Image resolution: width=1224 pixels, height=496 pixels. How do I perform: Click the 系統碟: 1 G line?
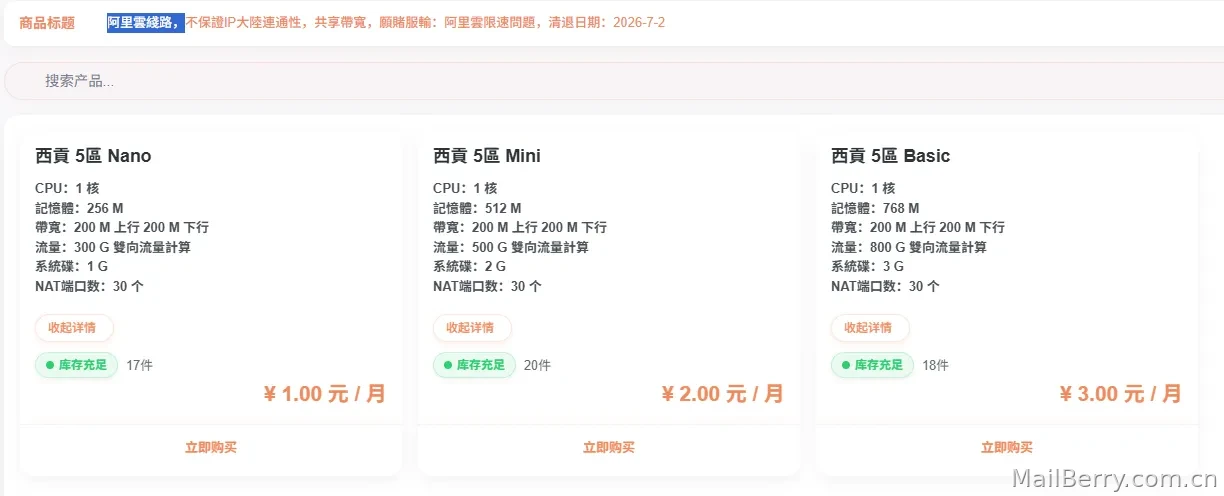[71, 267]
